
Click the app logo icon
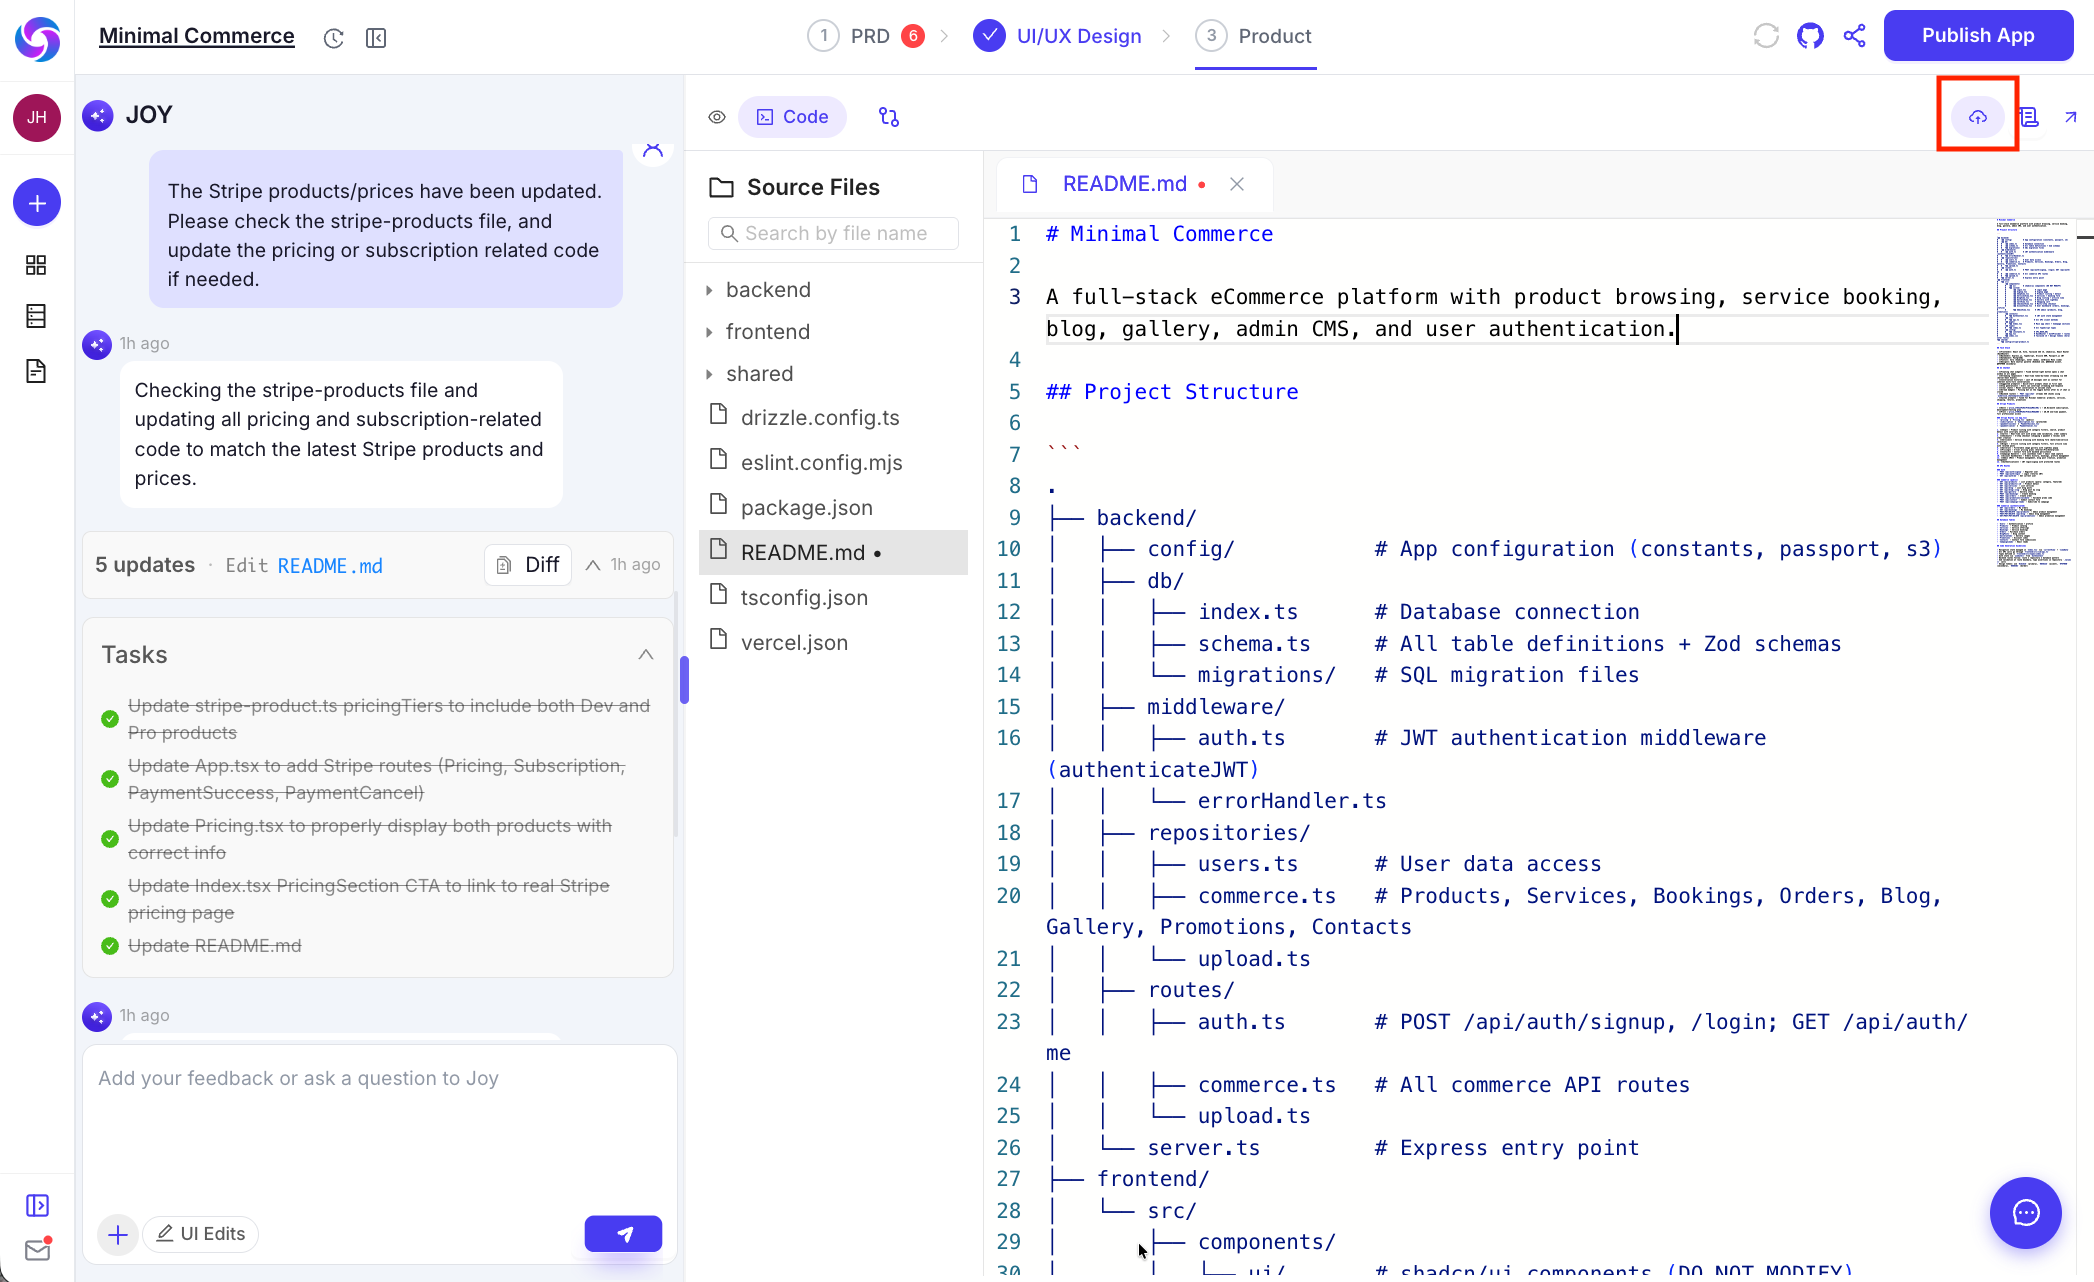coord(37,39)
